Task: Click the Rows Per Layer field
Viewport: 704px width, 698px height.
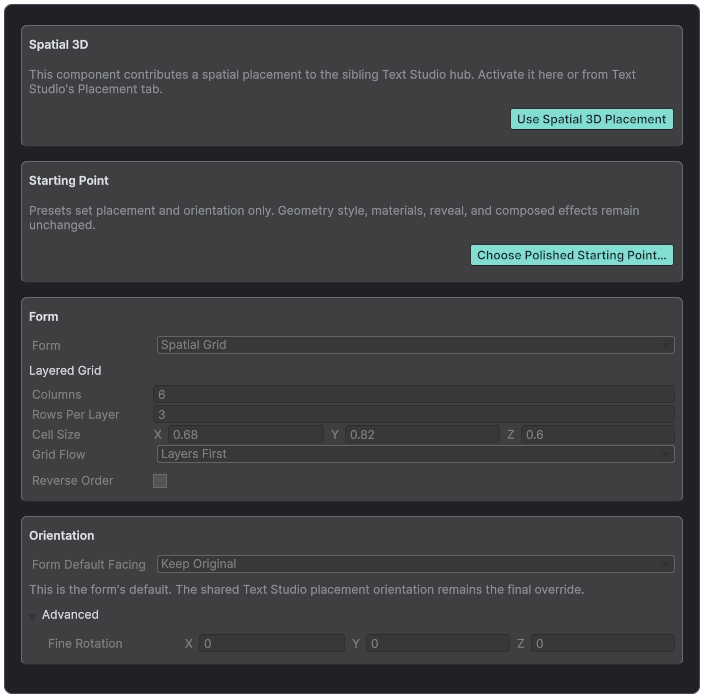Action: pos(414,414)
